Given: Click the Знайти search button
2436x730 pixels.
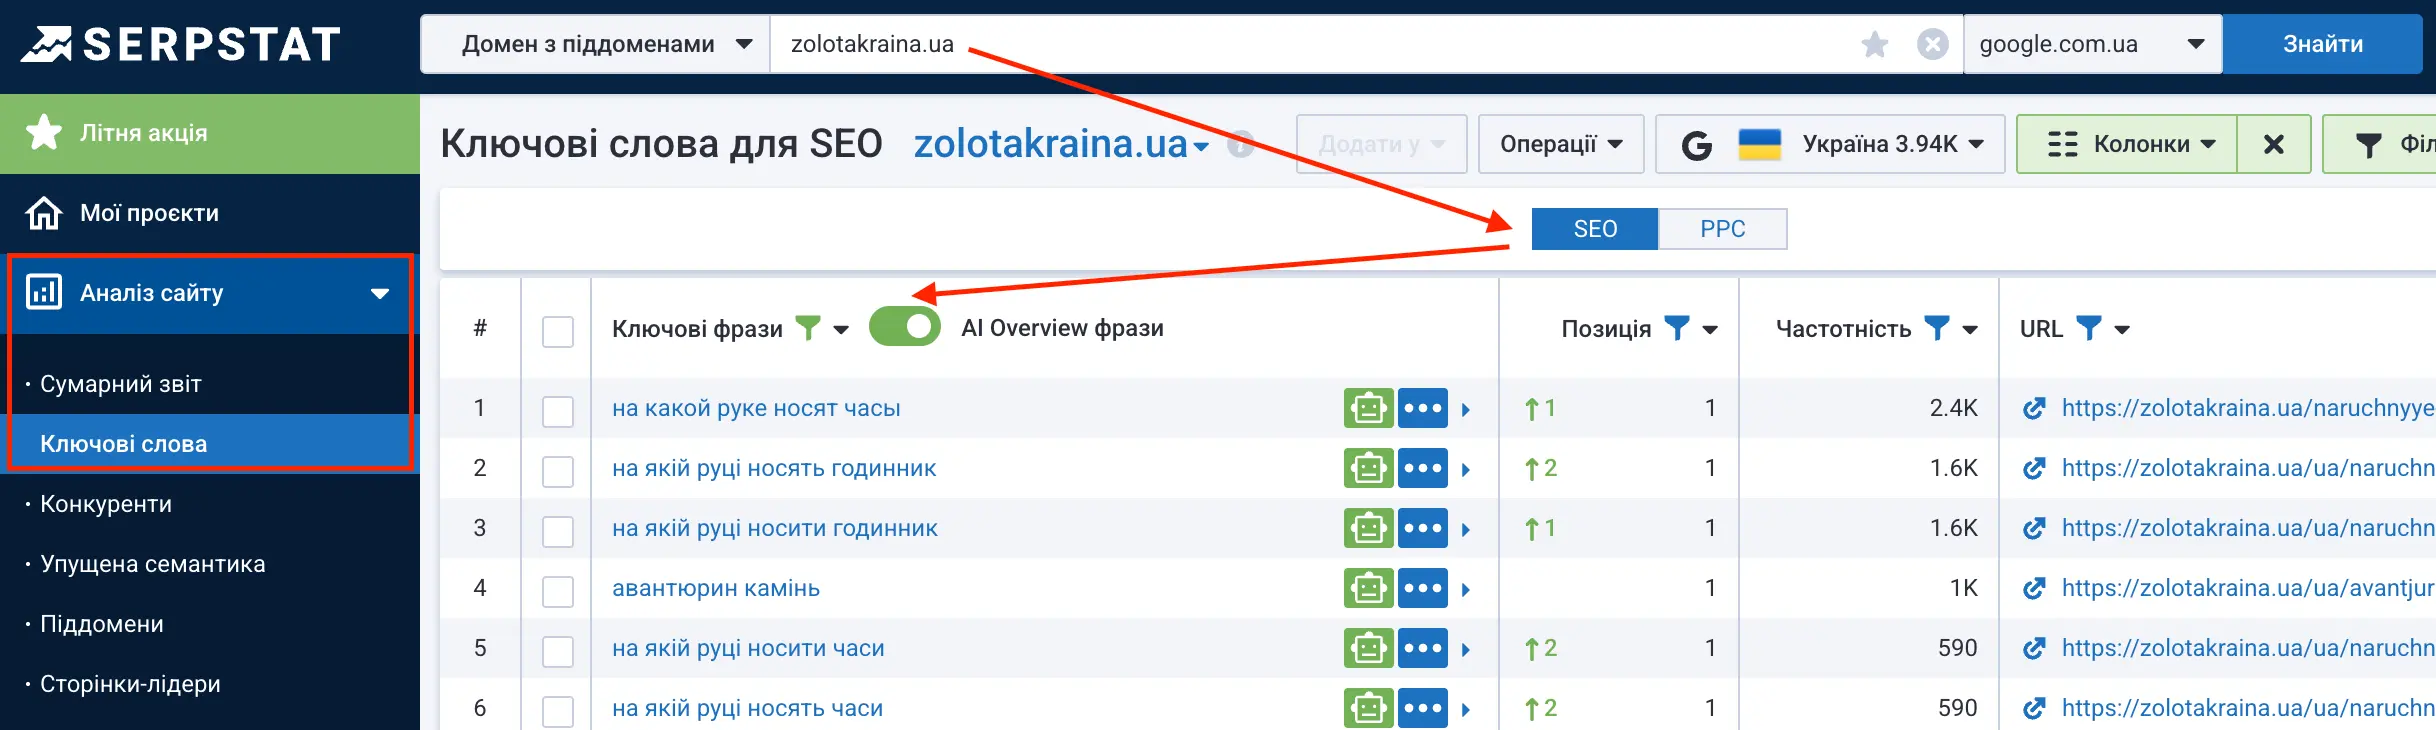Looking at the screenshot, I should (x=2323, y=44).
